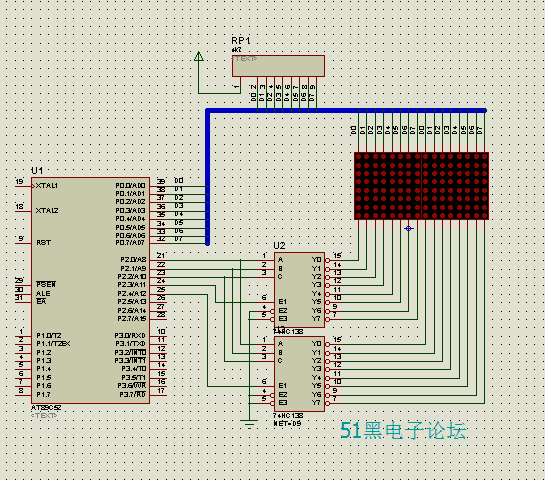
Task: Click the XTAL1 pin on U1
Action: pyautogui.click(x=47, y=186)
